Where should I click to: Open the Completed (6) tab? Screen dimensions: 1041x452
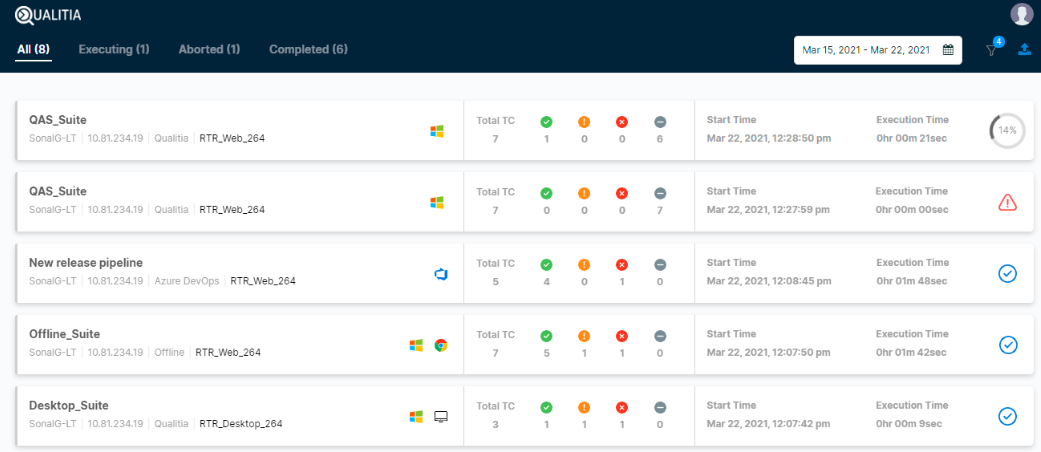pyautogui.click(x=308, y=50)
